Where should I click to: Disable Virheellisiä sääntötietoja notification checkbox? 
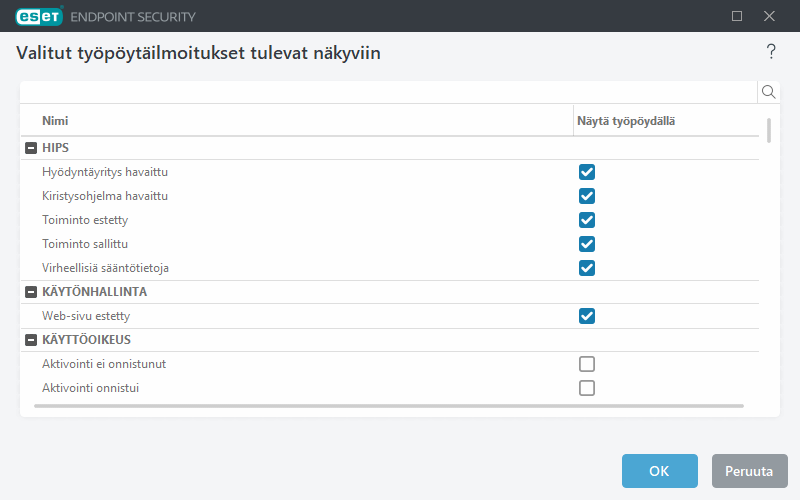tap(587, 268)
